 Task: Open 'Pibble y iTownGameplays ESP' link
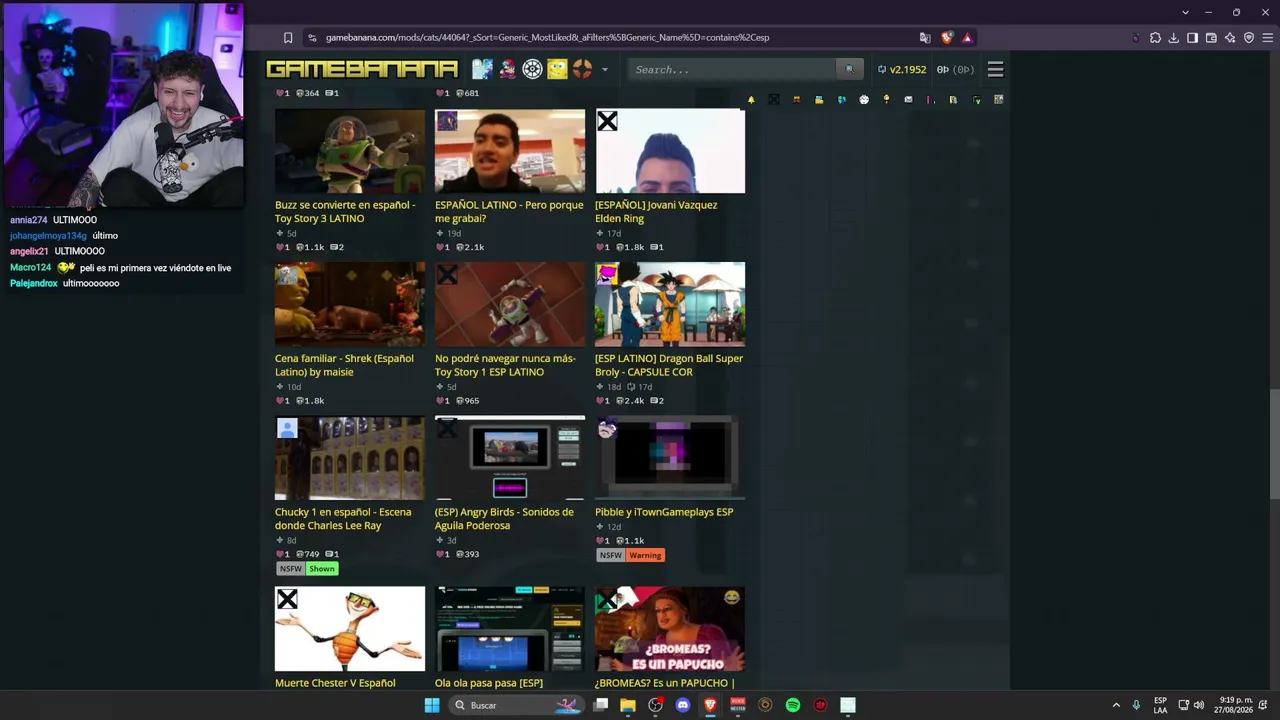tap(664, 512)
